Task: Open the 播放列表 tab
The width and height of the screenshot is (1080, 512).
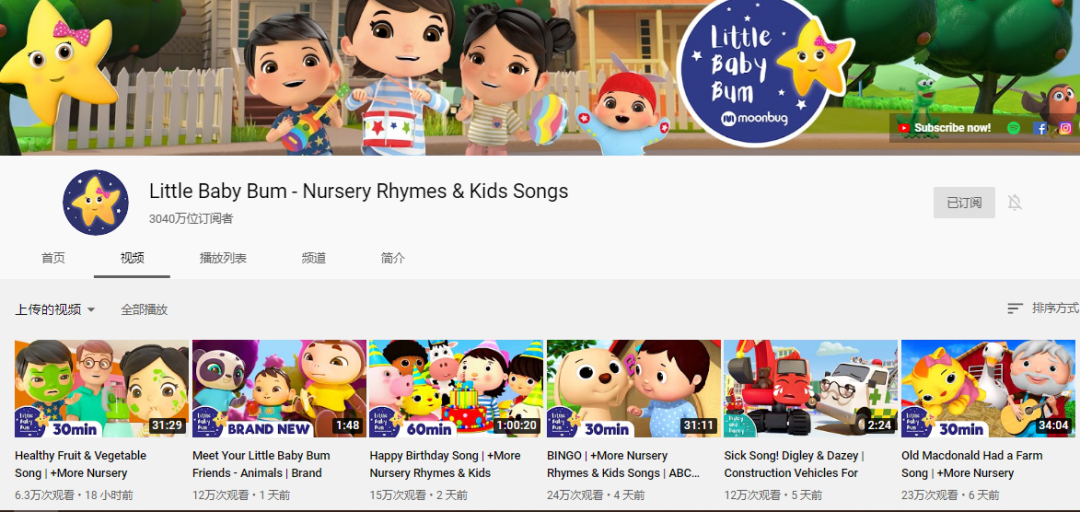Action: 223,258
